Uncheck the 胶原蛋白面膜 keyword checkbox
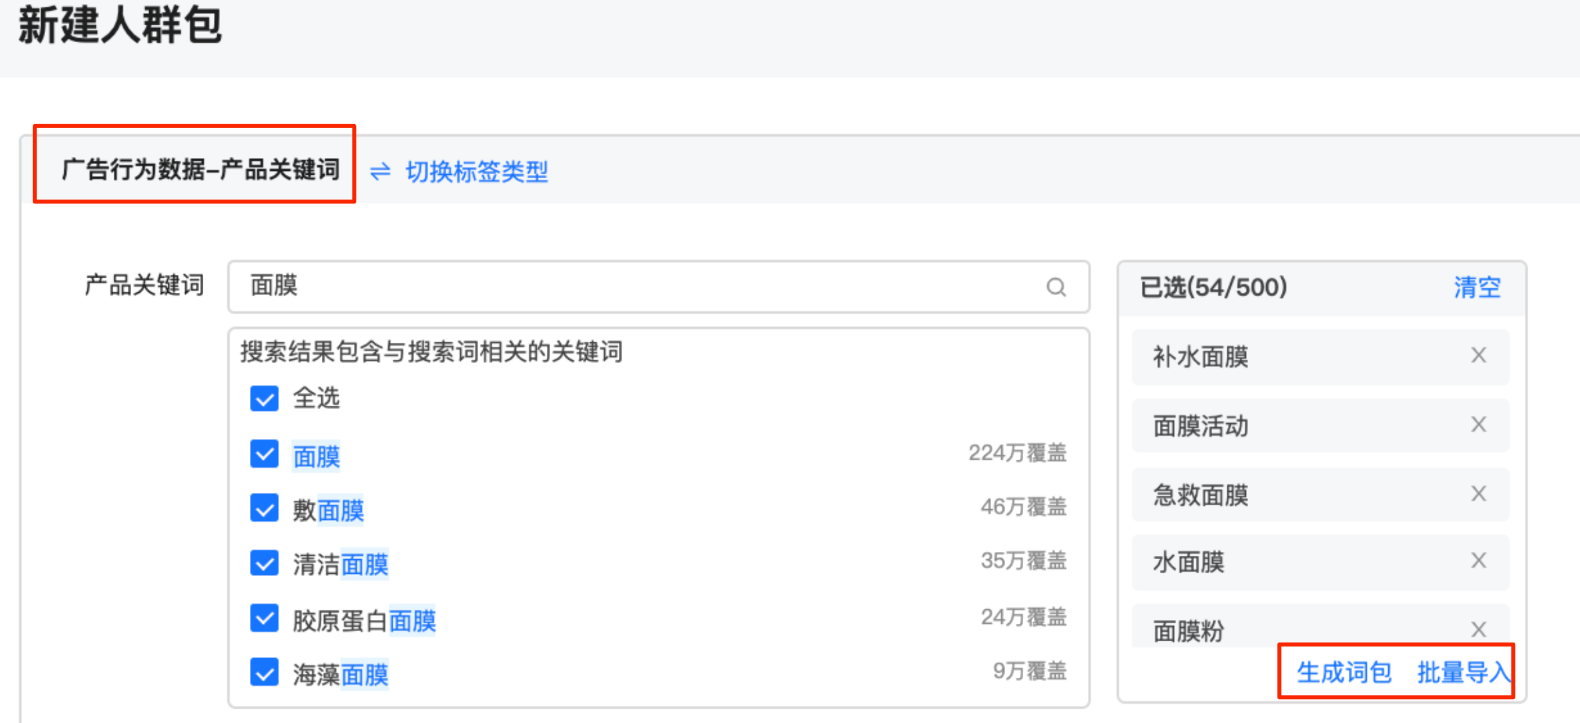The image size is (1580, 723). click(x=264, y=617)
